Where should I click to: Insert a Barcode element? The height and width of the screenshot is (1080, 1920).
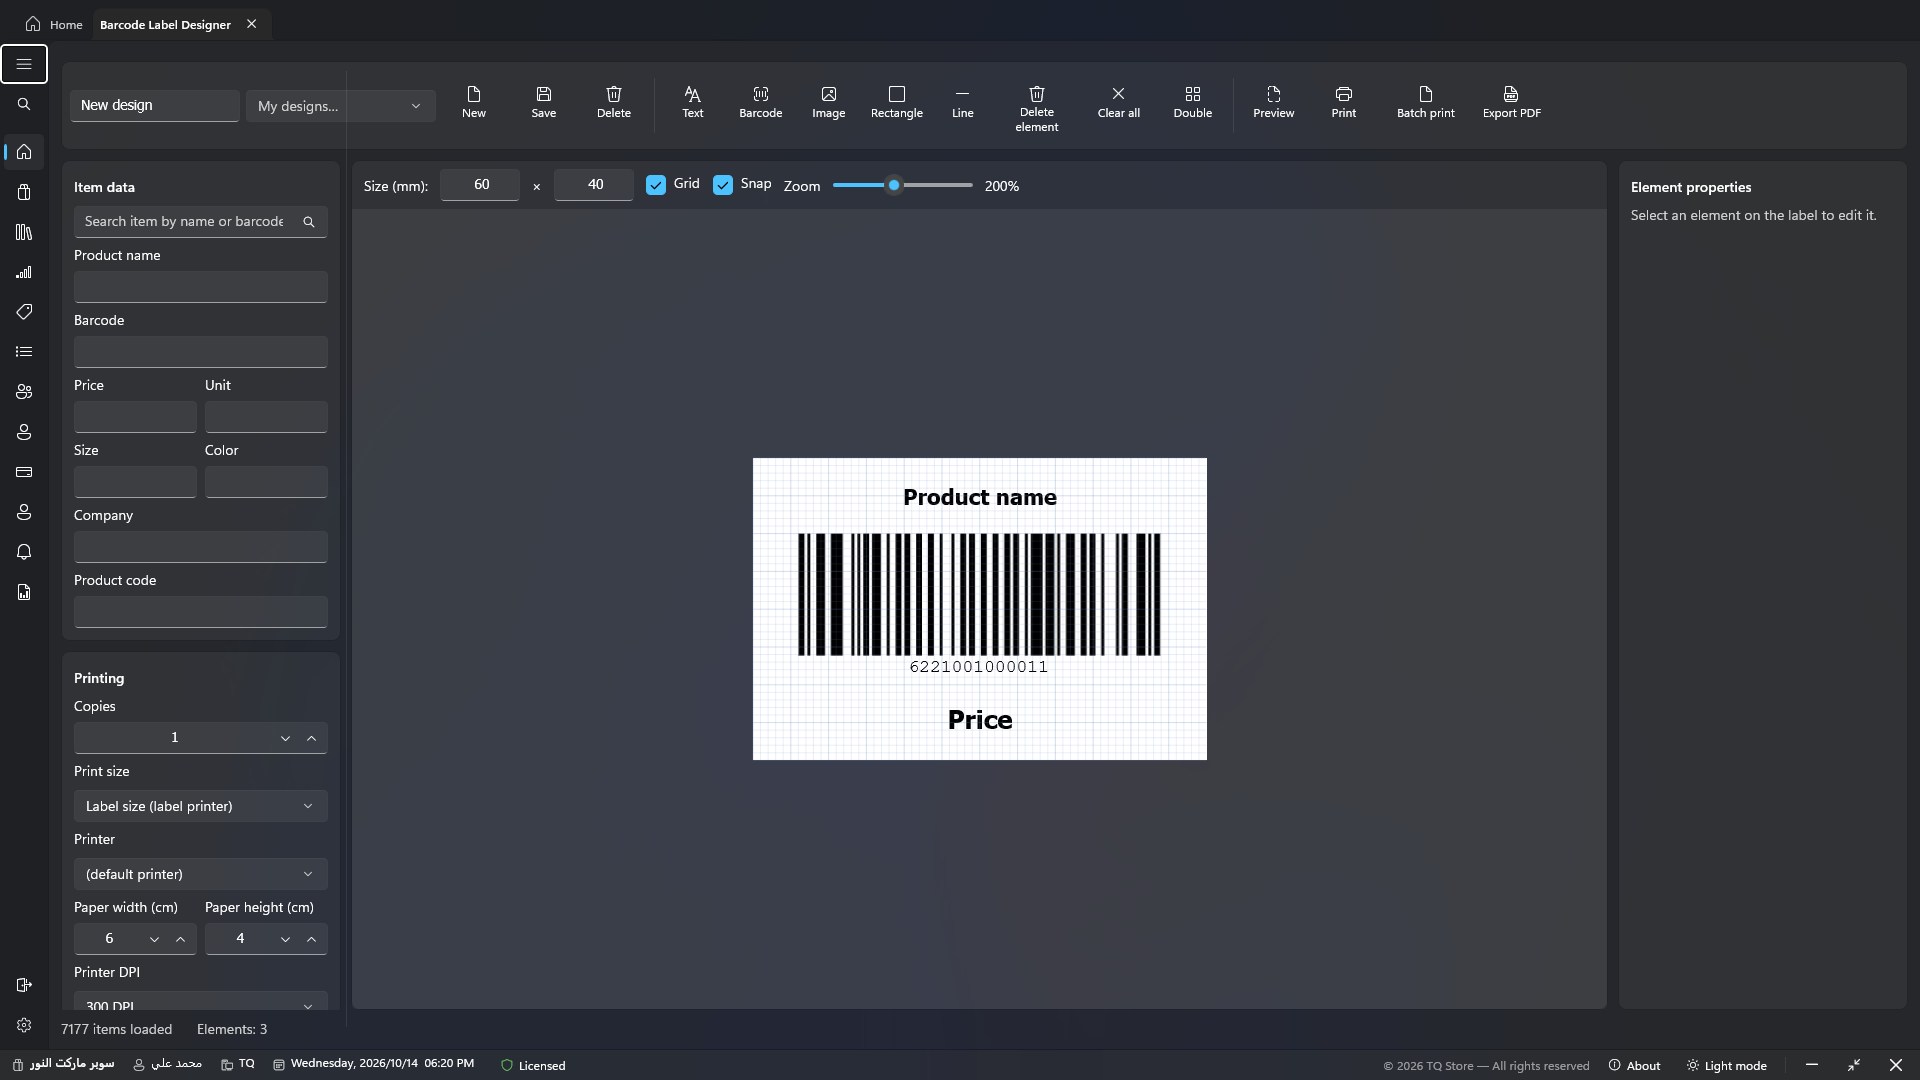tap(760, 102)
